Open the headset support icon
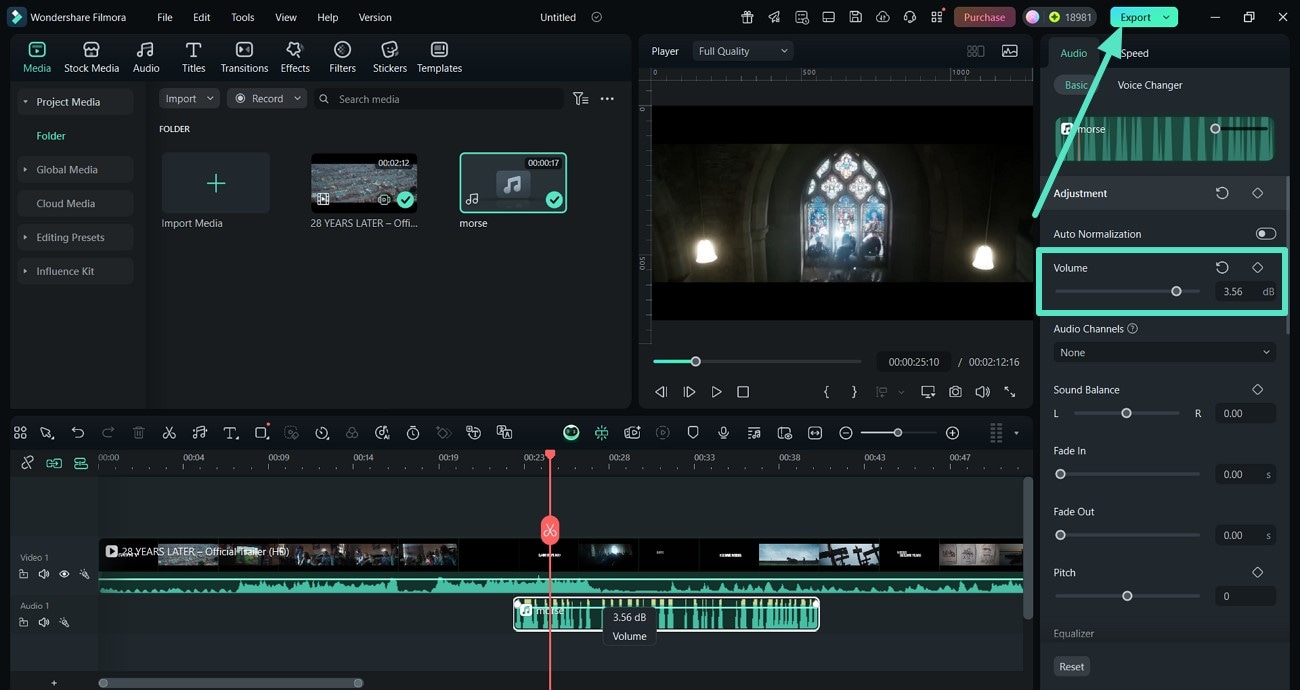The width and height of the screenshot is (1300, 690). tap(909, 17)
